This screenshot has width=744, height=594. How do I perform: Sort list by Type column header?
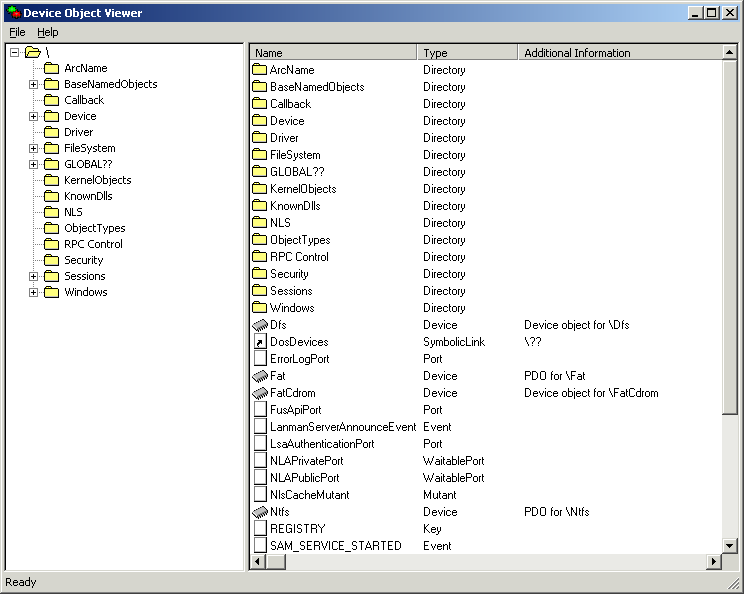tap(467, 53)
